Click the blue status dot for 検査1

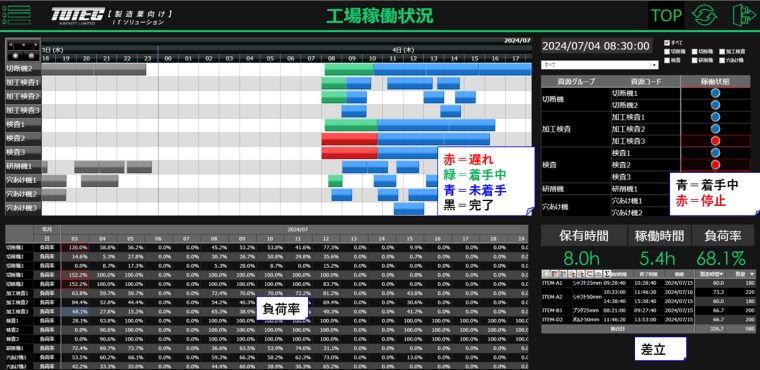715,153
